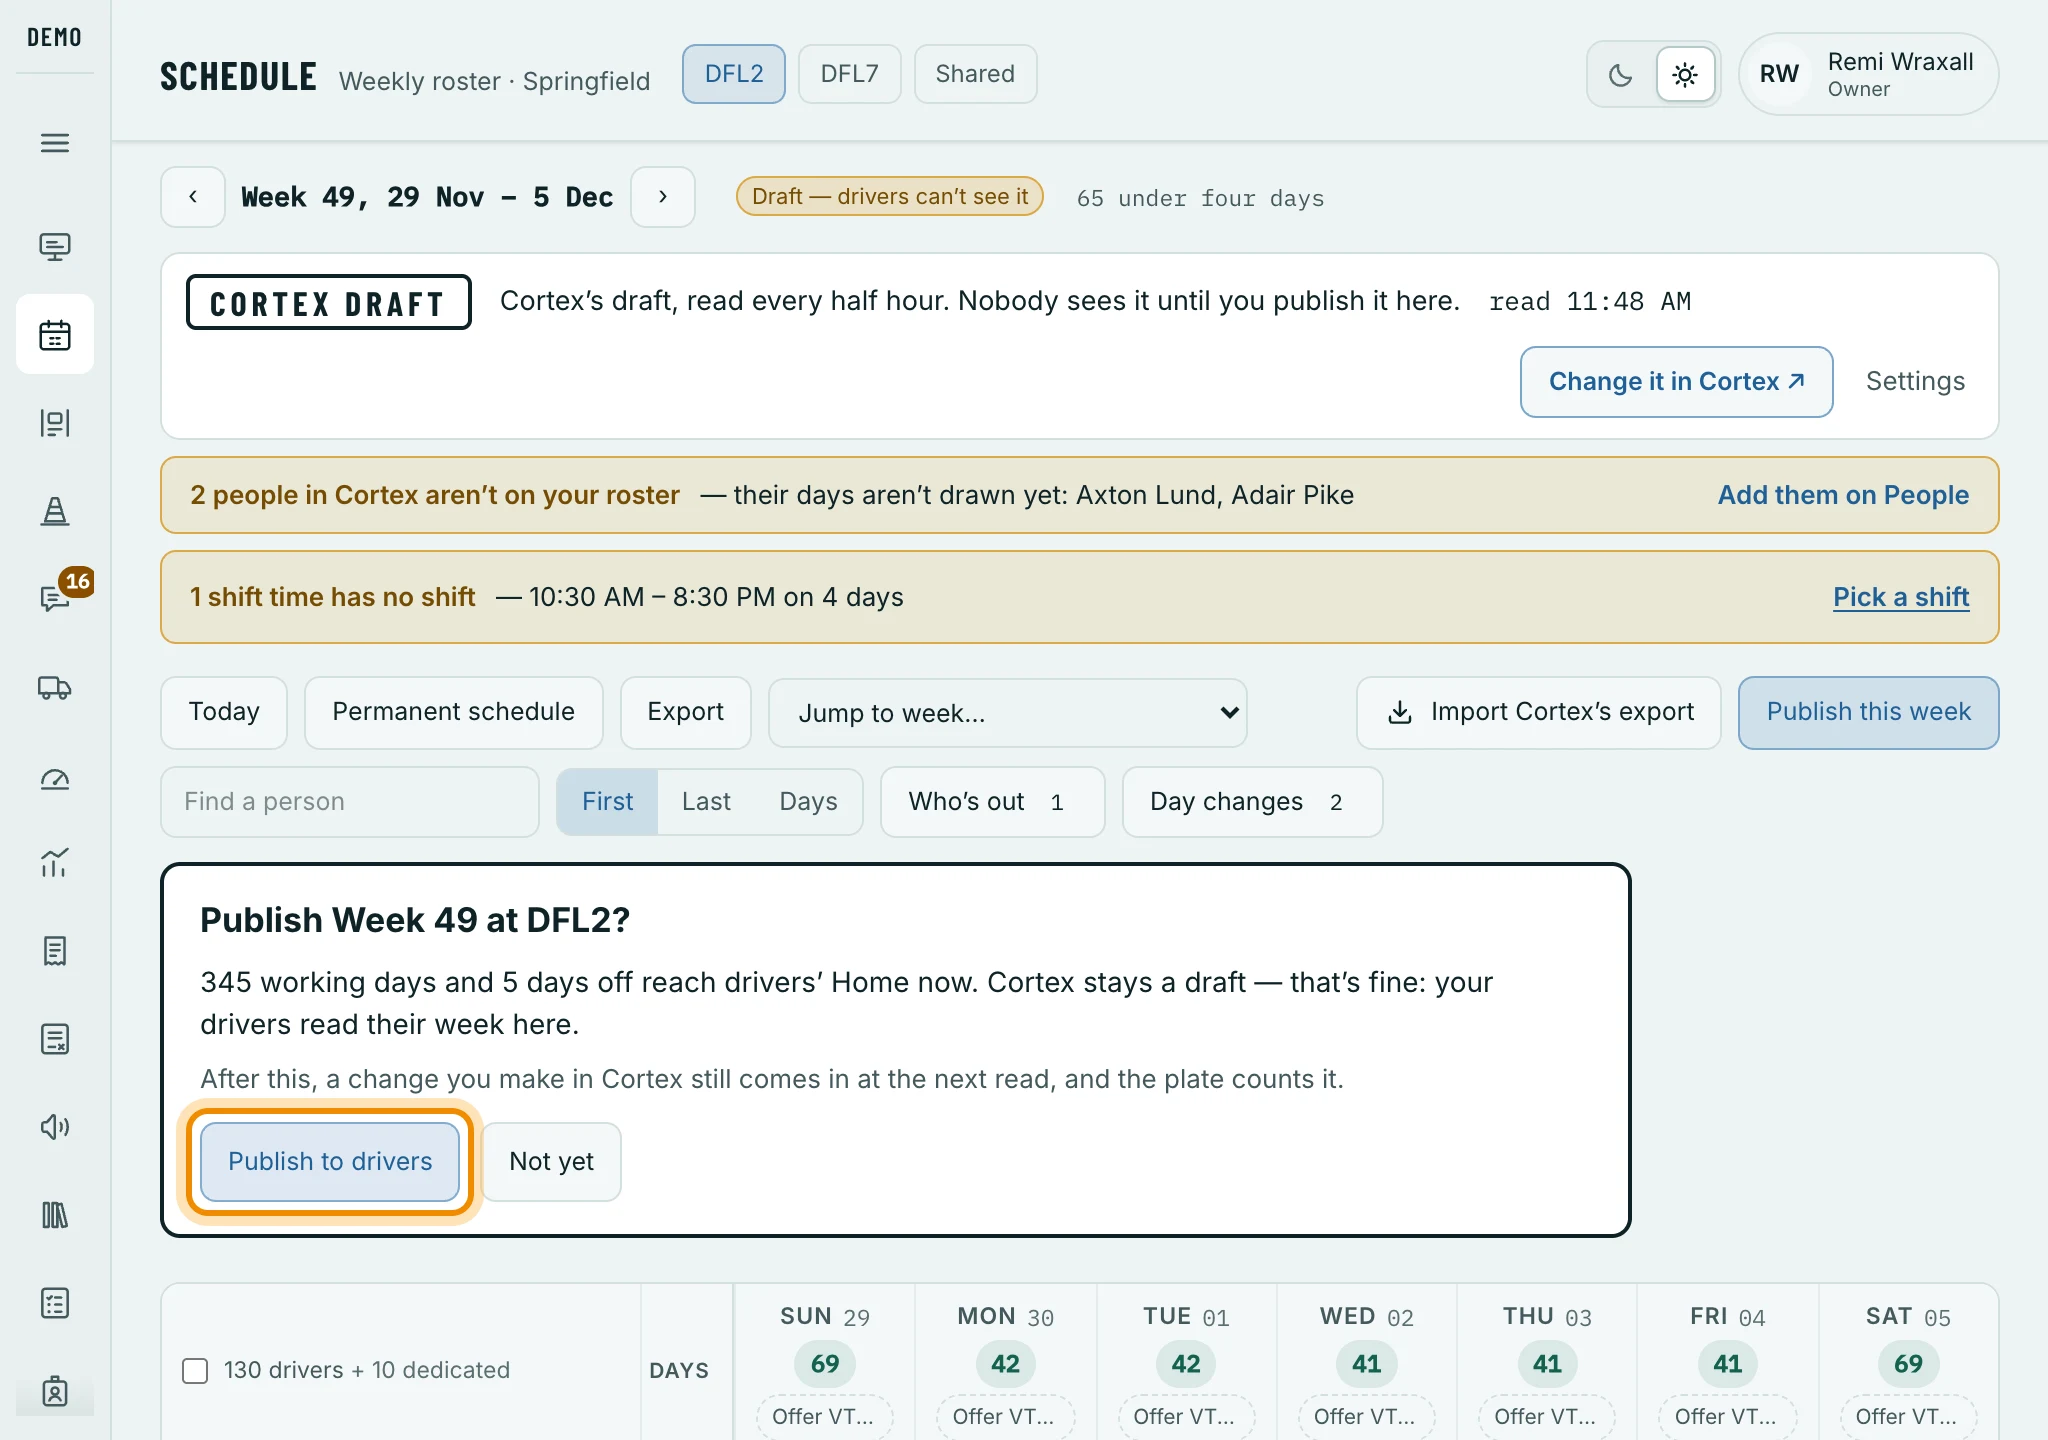Viewport: 2048px width, 1440px height.
Task: Select the DFL2 station tab
Action: 734,74
